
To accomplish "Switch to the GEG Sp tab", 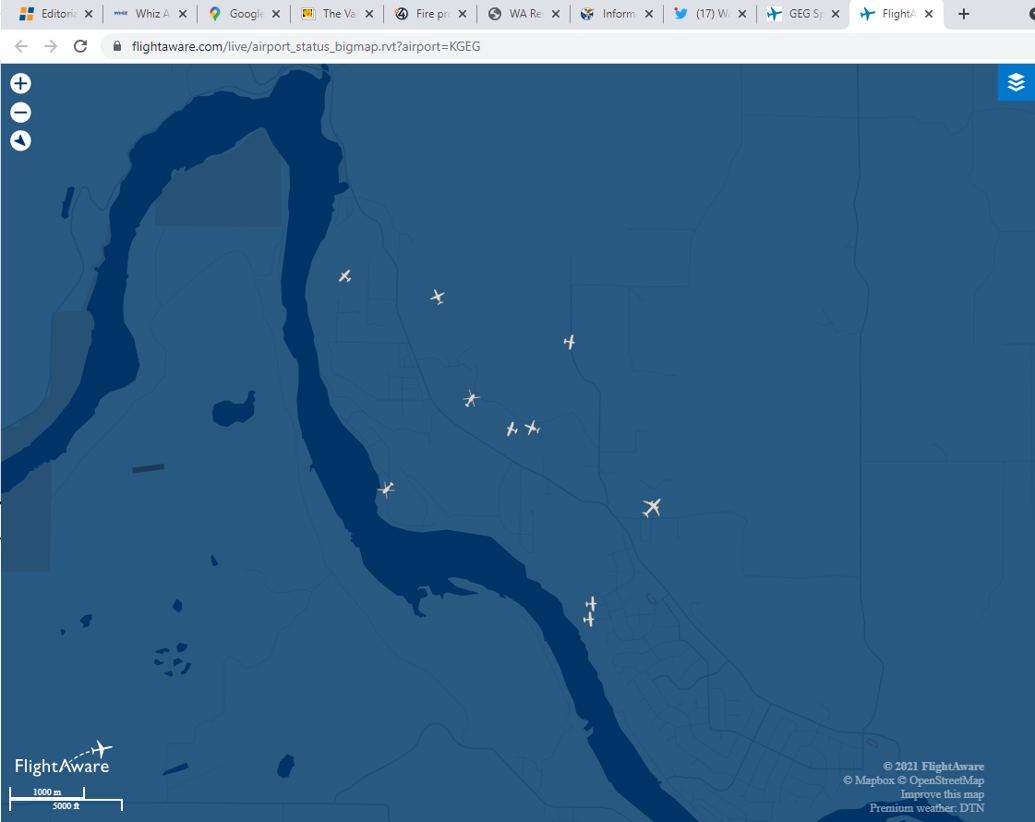I will pos(797,14).
